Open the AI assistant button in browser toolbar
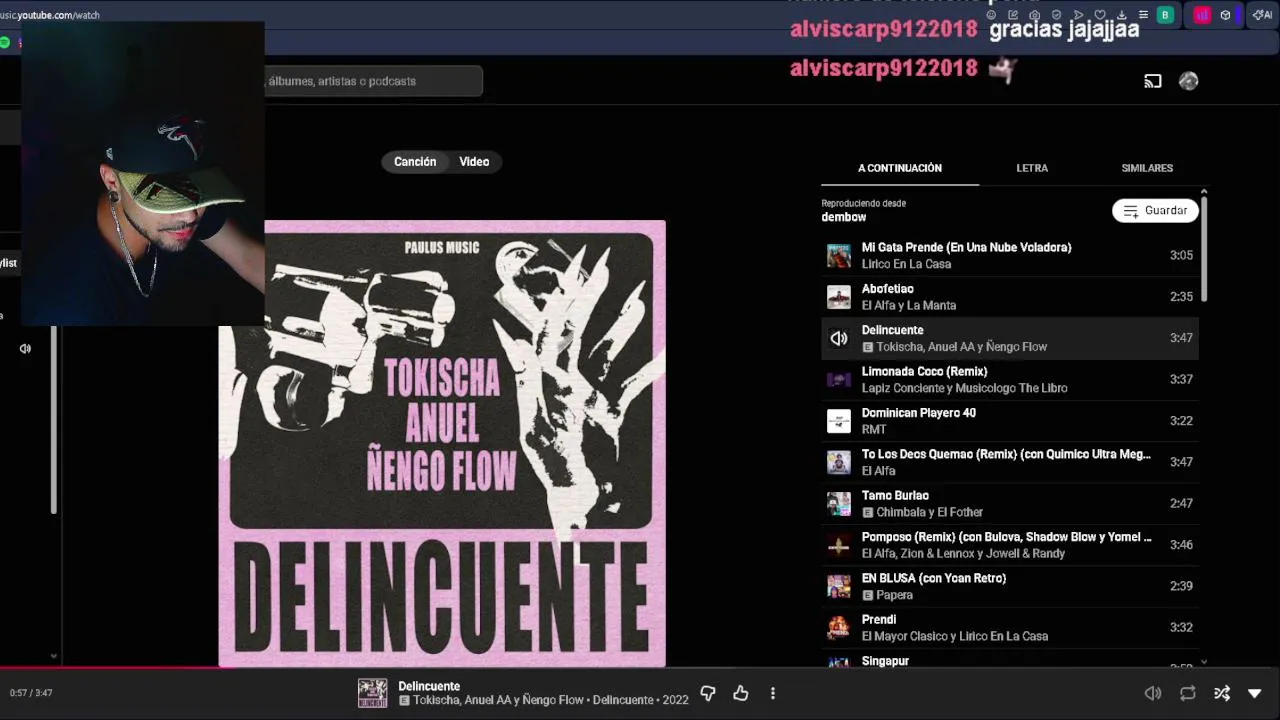 1262,15
